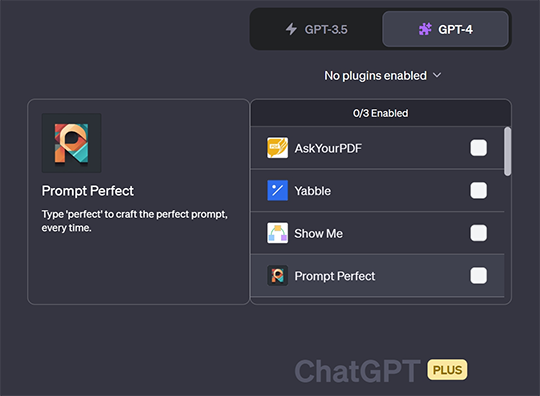Screen dimensions: 540x396
Task: Enable the Show Me plugin checkbox
Action: tap(478, 233)
